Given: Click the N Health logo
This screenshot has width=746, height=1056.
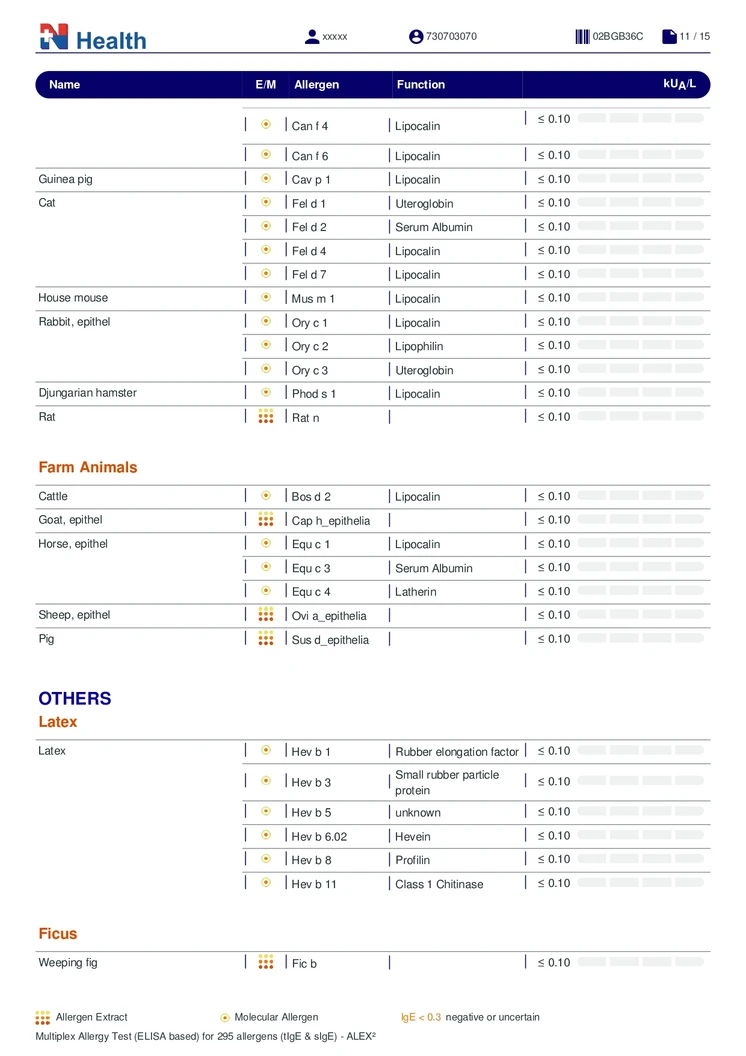Looking at the screenshot, I should (92, 38).
